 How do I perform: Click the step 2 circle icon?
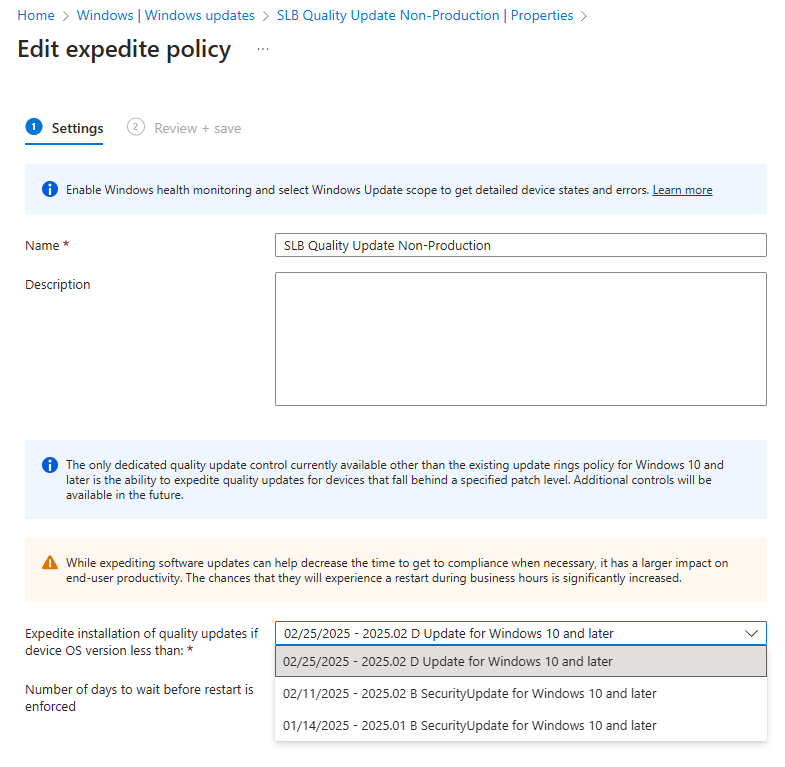(136, 127)
